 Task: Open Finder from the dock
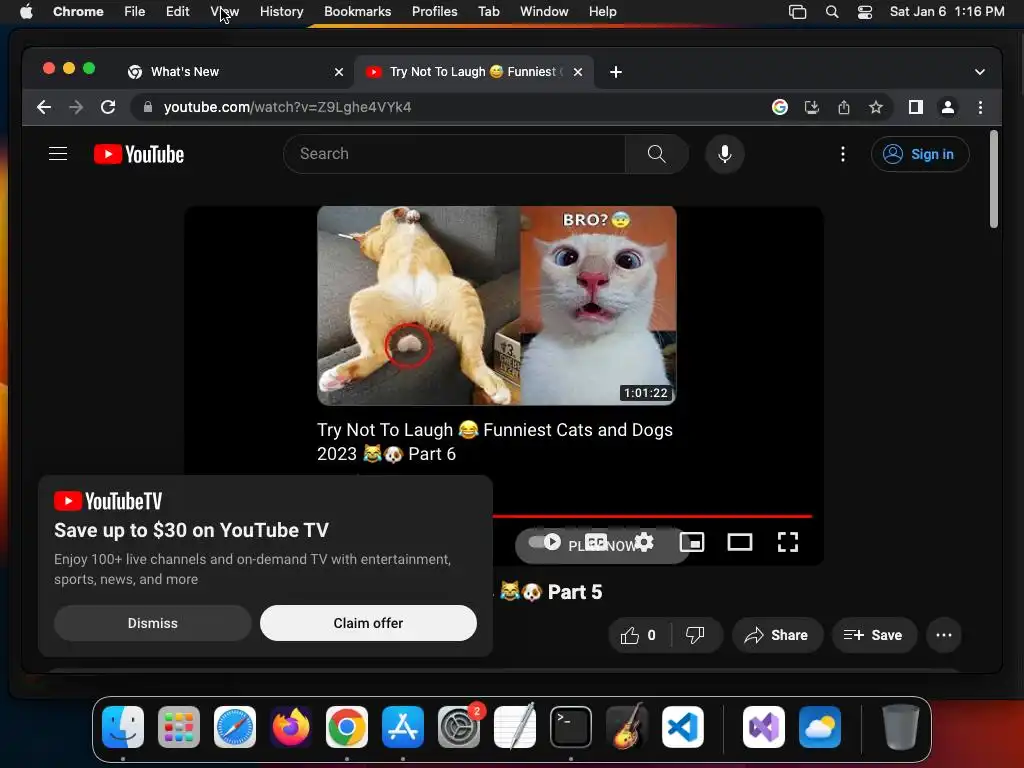click(123, 727)
